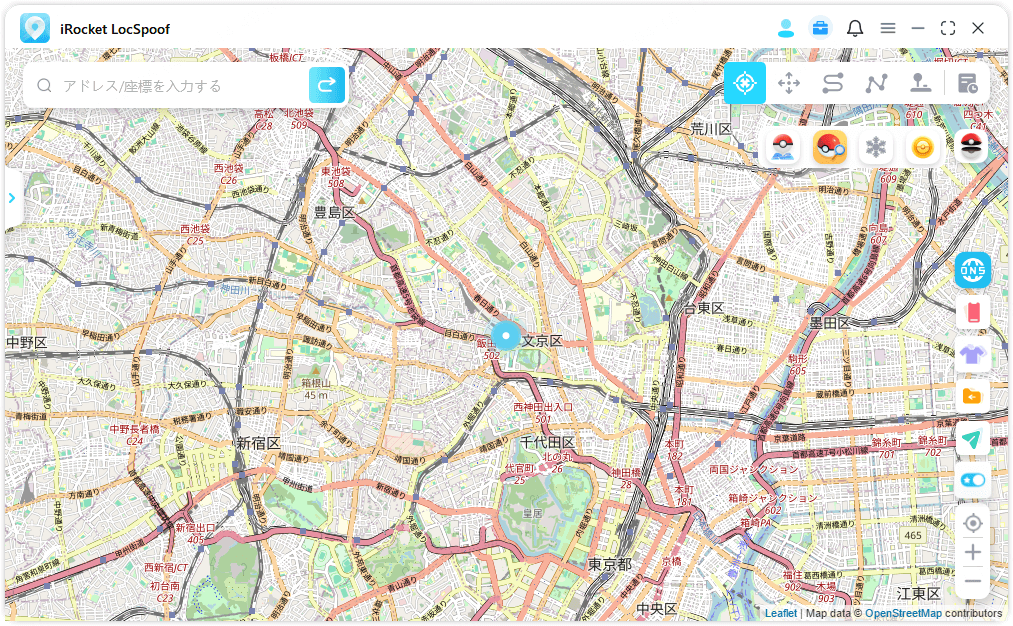Select the jump teleport four-arrow mode icon
This screenshot has width=1013, height=626.
[x=789, y=83]
